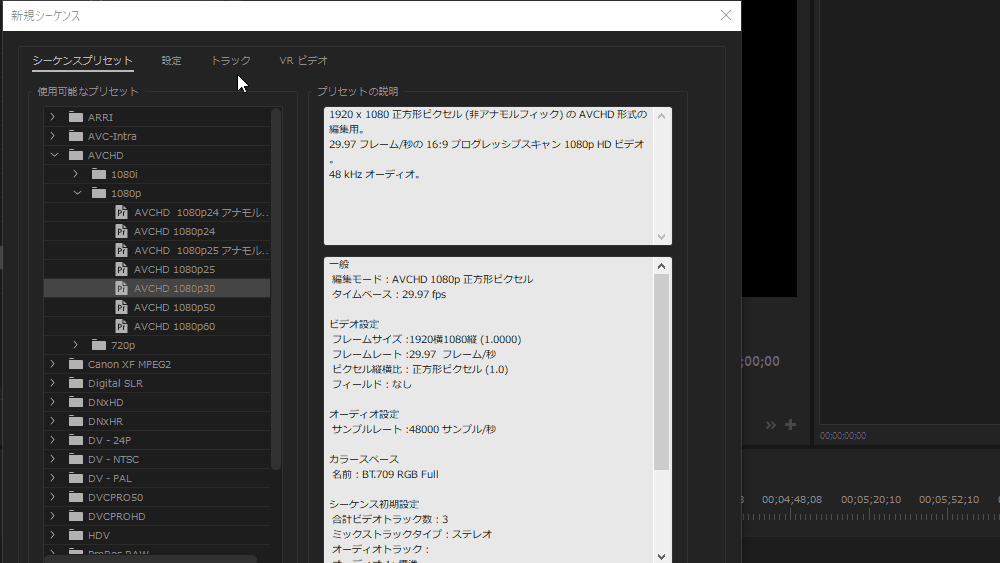Screen dimensions: 1000x563
Task: Click the preset list vertical scrollbar
Action: (x=276, y=289)
